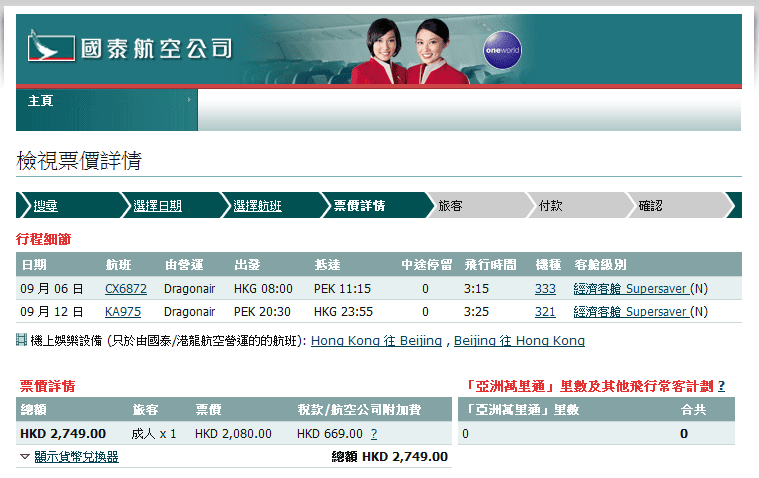Image resolution: width=759 pixels, height=478 pixels.
Task: Open 經濟客艙 Supersaver link for KA975
Action: click(632, 312)
